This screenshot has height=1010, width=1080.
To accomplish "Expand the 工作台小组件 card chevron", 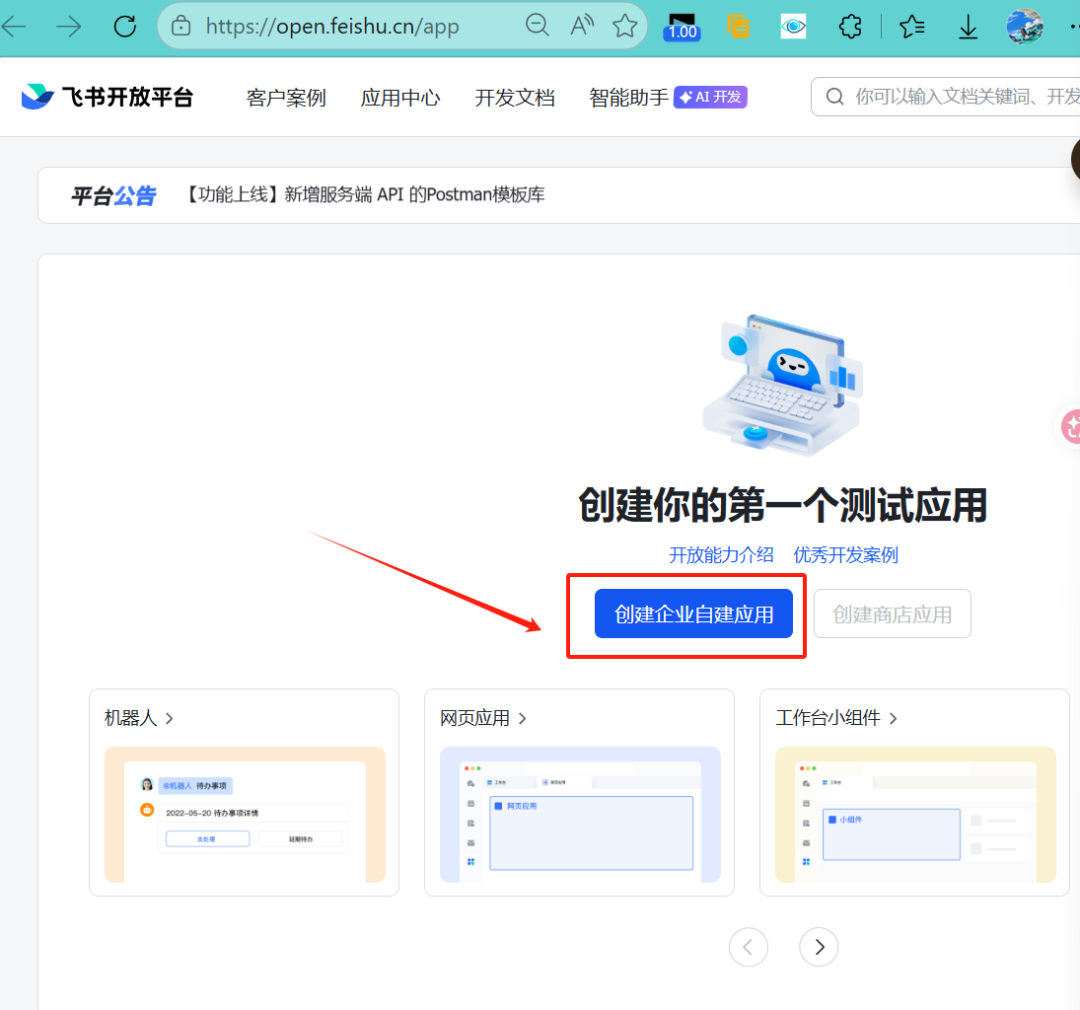I will pyautogui.click(x=893, y=719).
